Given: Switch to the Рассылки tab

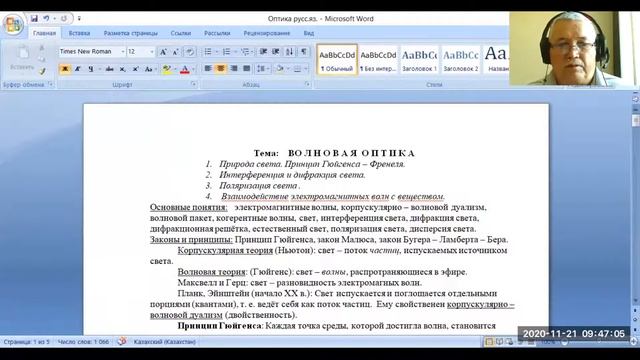Looking at the screenshot, I should coord(217,33).
